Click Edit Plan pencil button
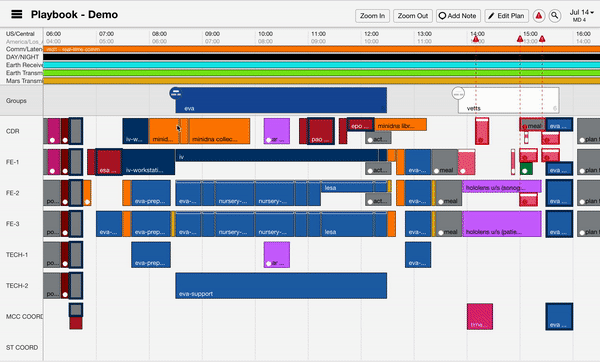 point(507,16)
